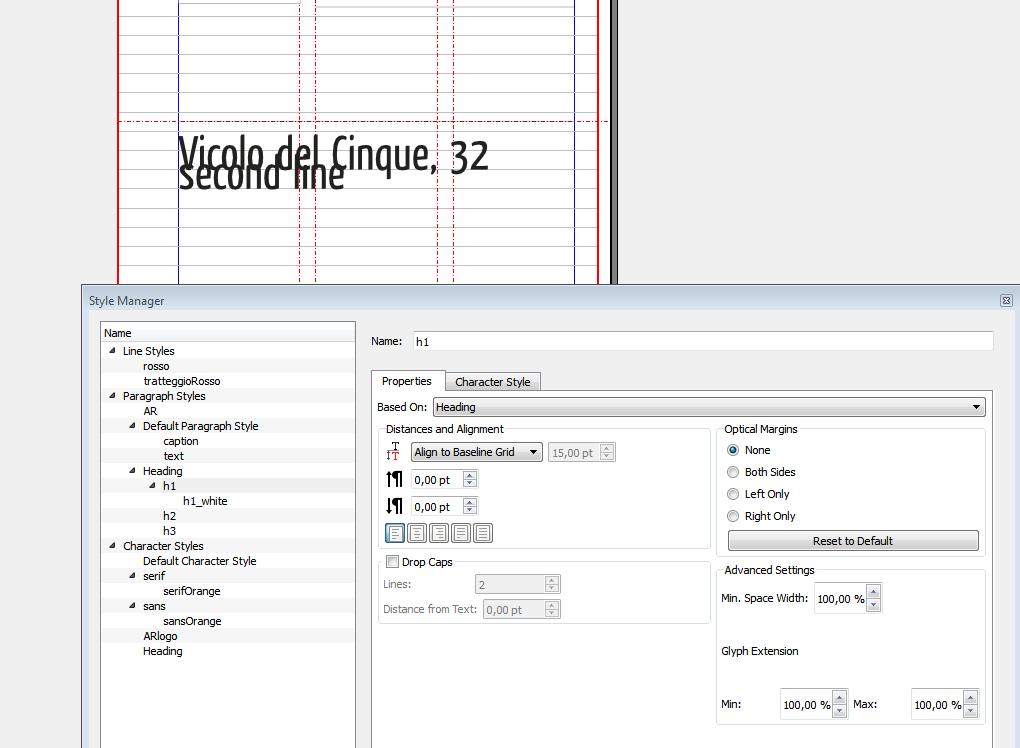Screen dimensions: 1020x748
Task: Choose Left Only optical margins
Action: tap(733, 494)
